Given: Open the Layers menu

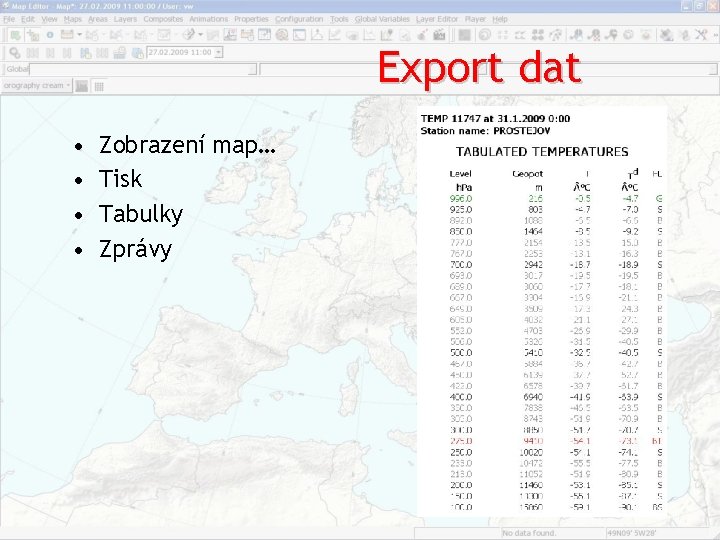Looking at the screenshot, I should point(125,19).
